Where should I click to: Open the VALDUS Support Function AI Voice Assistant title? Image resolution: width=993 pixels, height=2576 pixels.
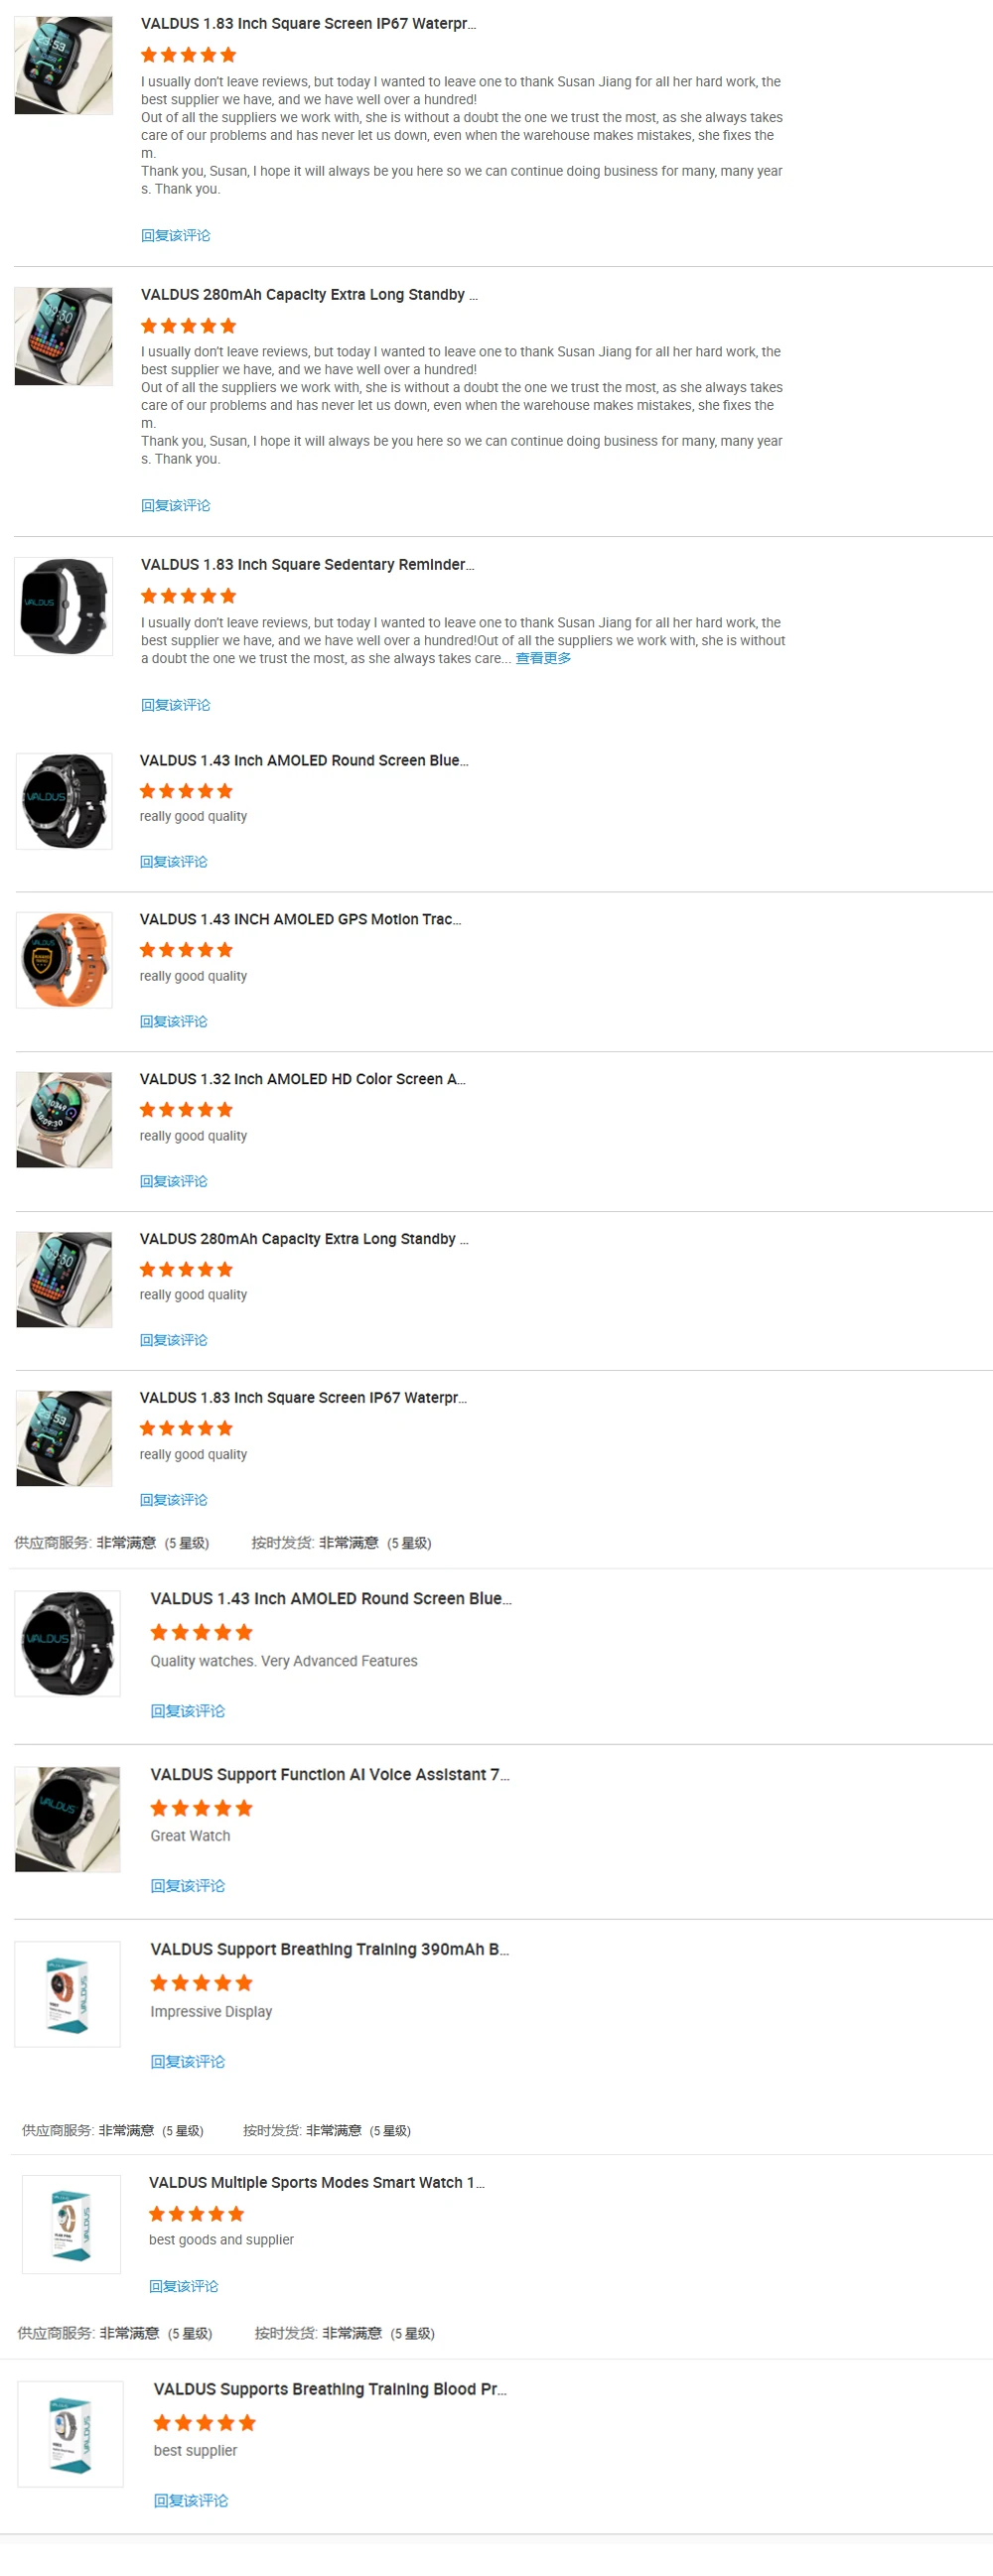pos(329,1774)
